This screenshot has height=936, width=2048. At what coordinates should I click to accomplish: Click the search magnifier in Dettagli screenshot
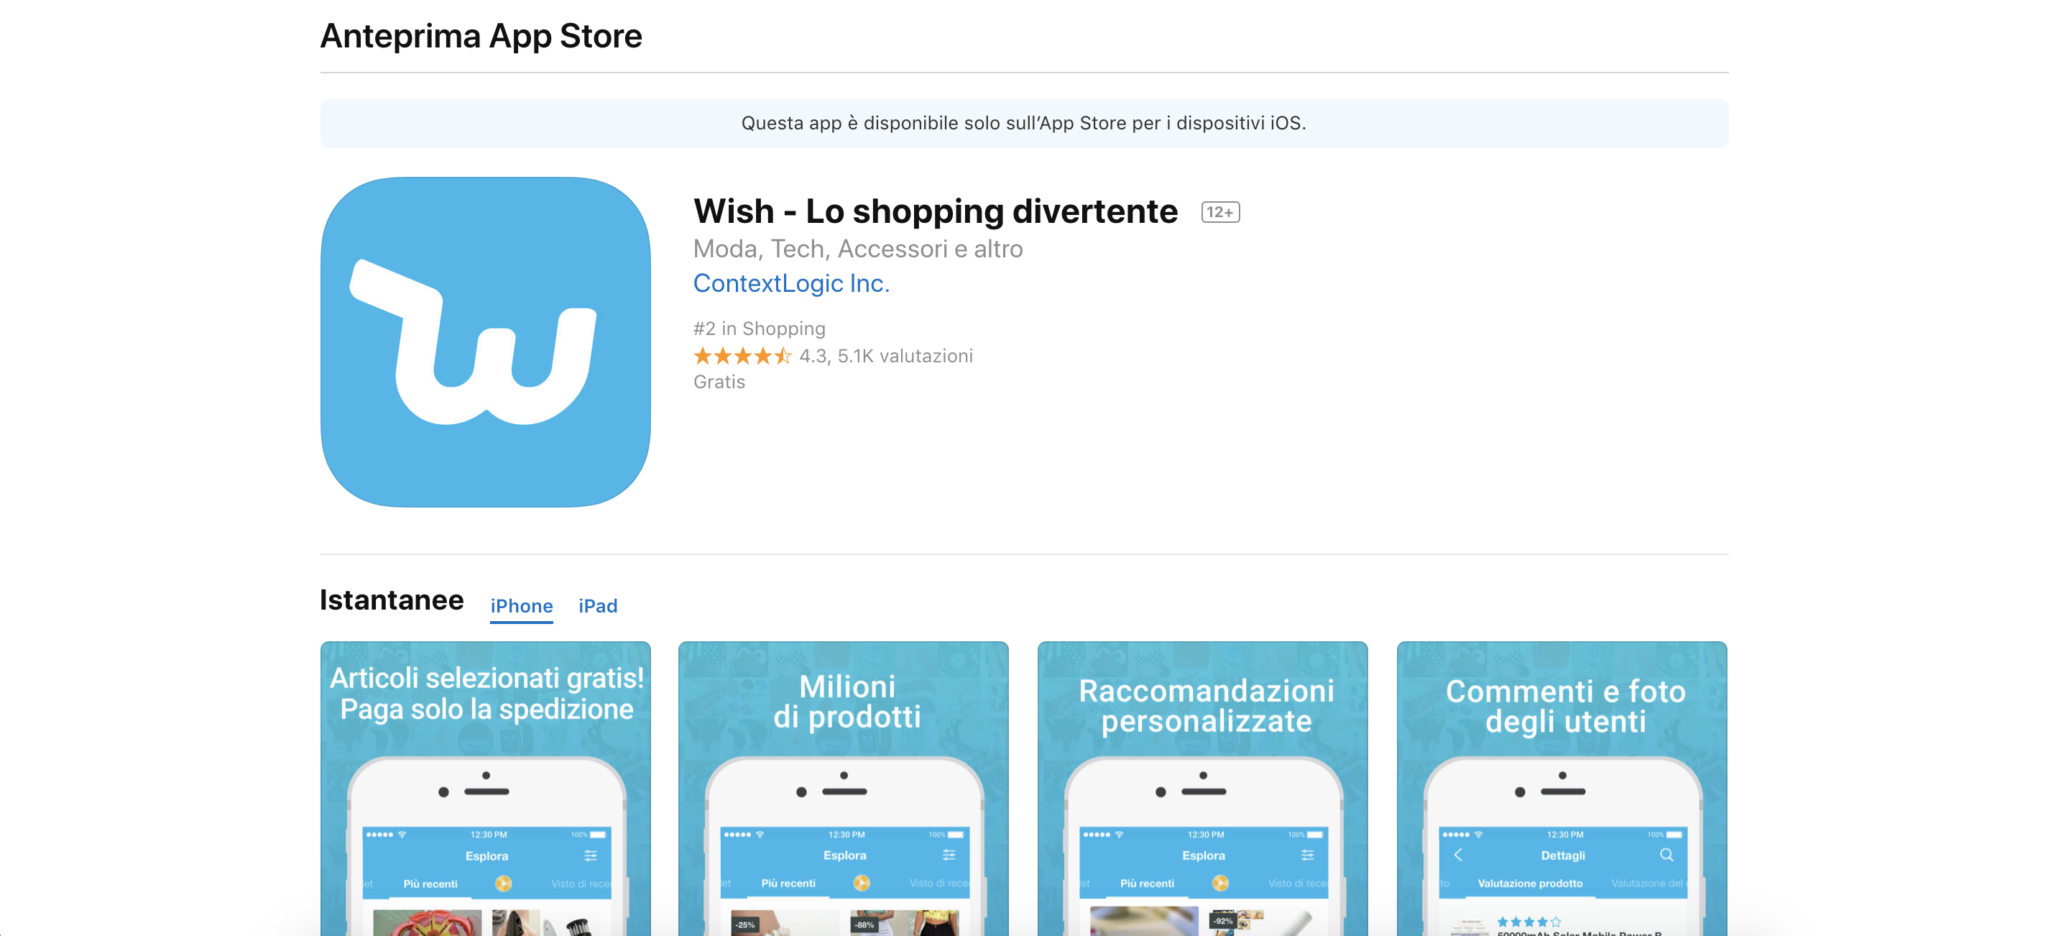[x=1666, y=855]
